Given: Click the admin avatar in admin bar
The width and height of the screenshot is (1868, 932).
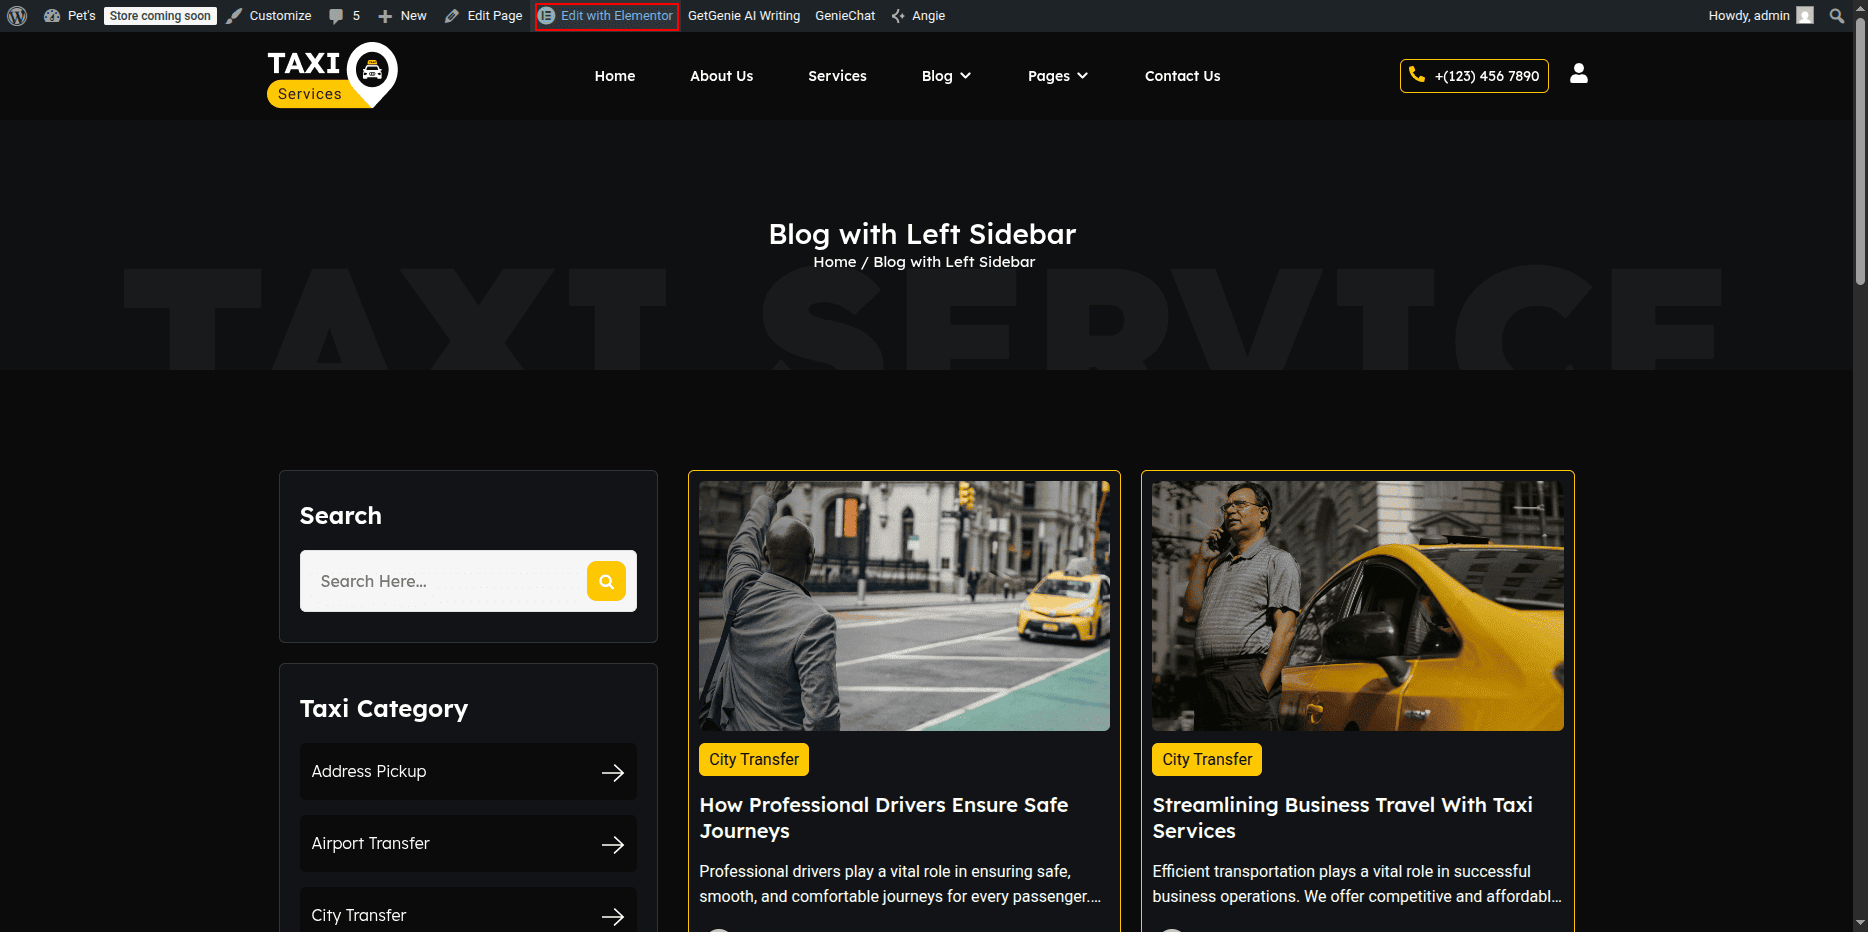Looking at the screenshot, I should (1805, 16).
